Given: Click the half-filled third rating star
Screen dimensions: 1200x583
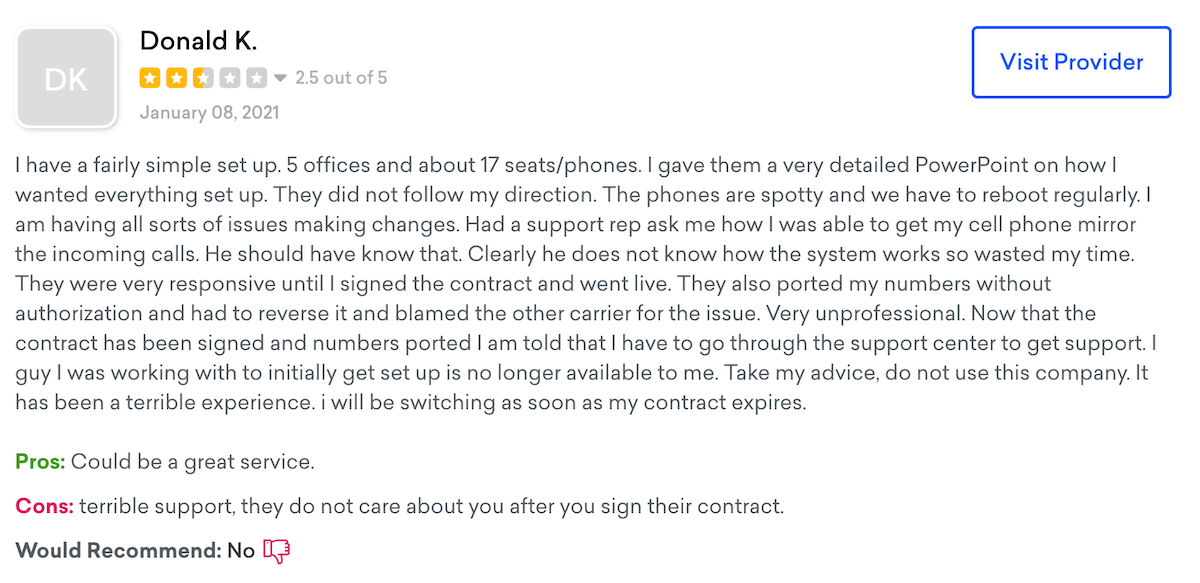Looking at the screenshot, I should tap(203, 77).
